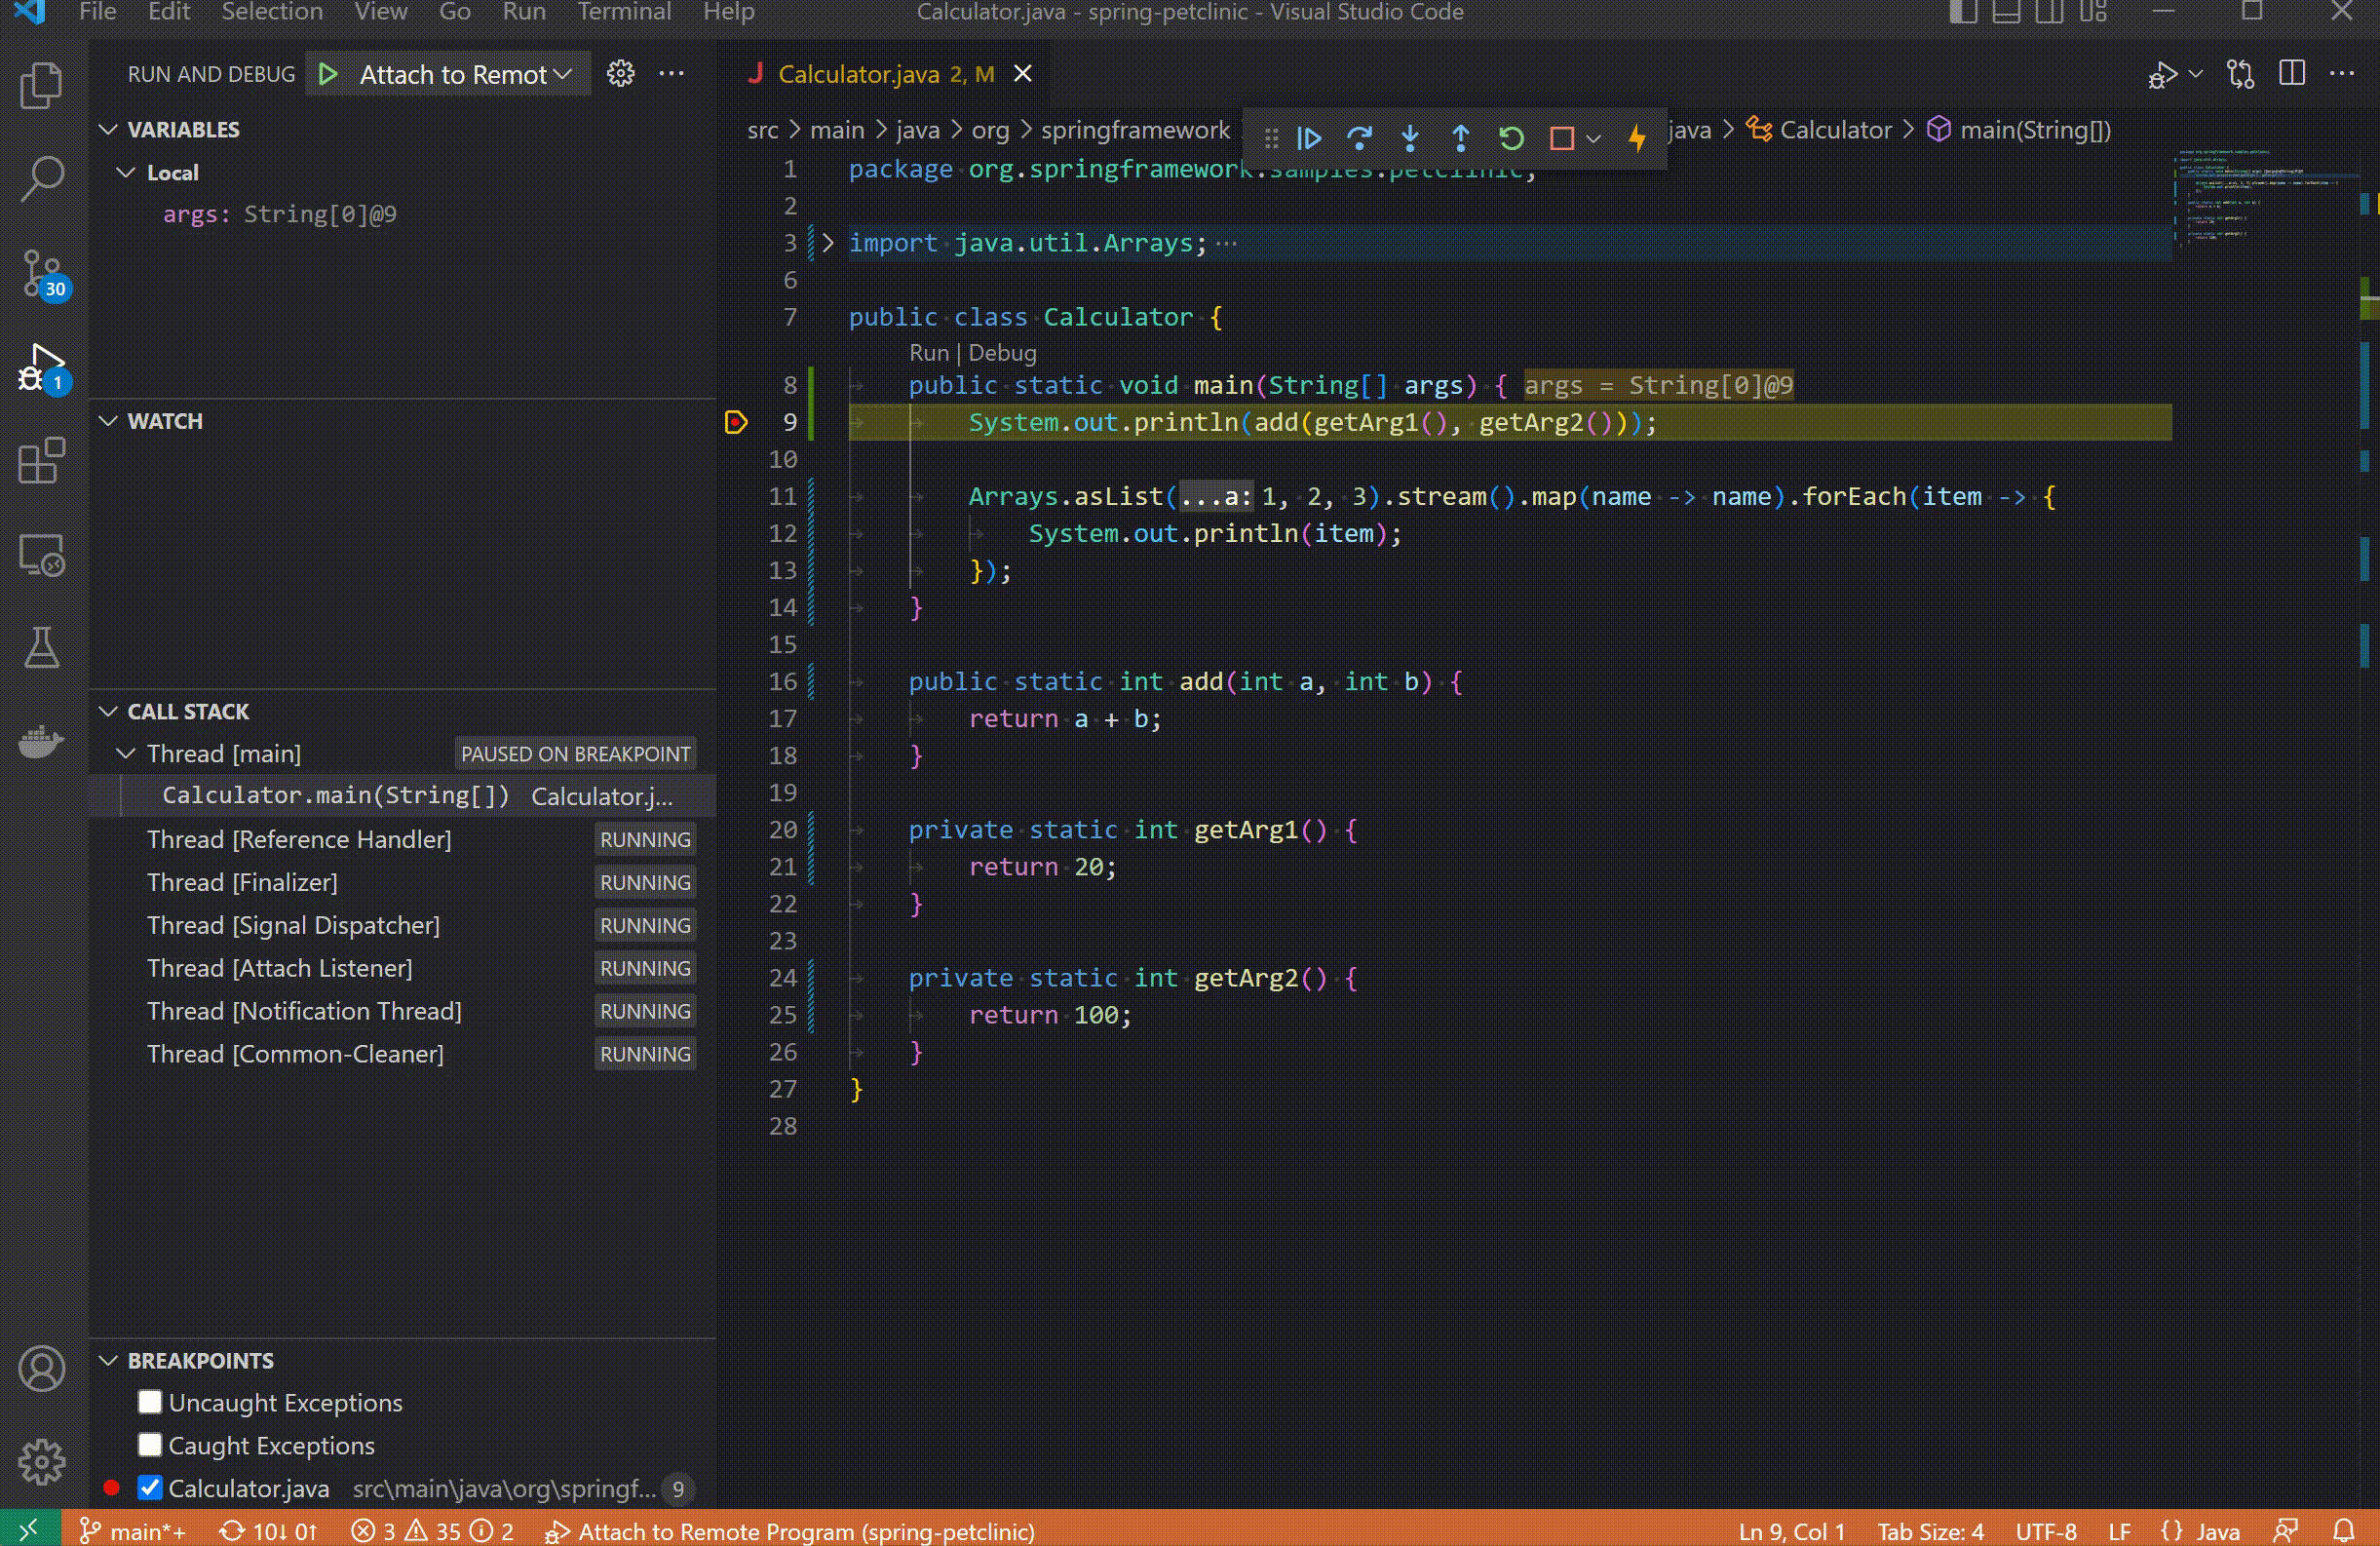Screen dimensions: 2380x1546
Task: Collapse the WATCH section
Action: tap(108, 421)
